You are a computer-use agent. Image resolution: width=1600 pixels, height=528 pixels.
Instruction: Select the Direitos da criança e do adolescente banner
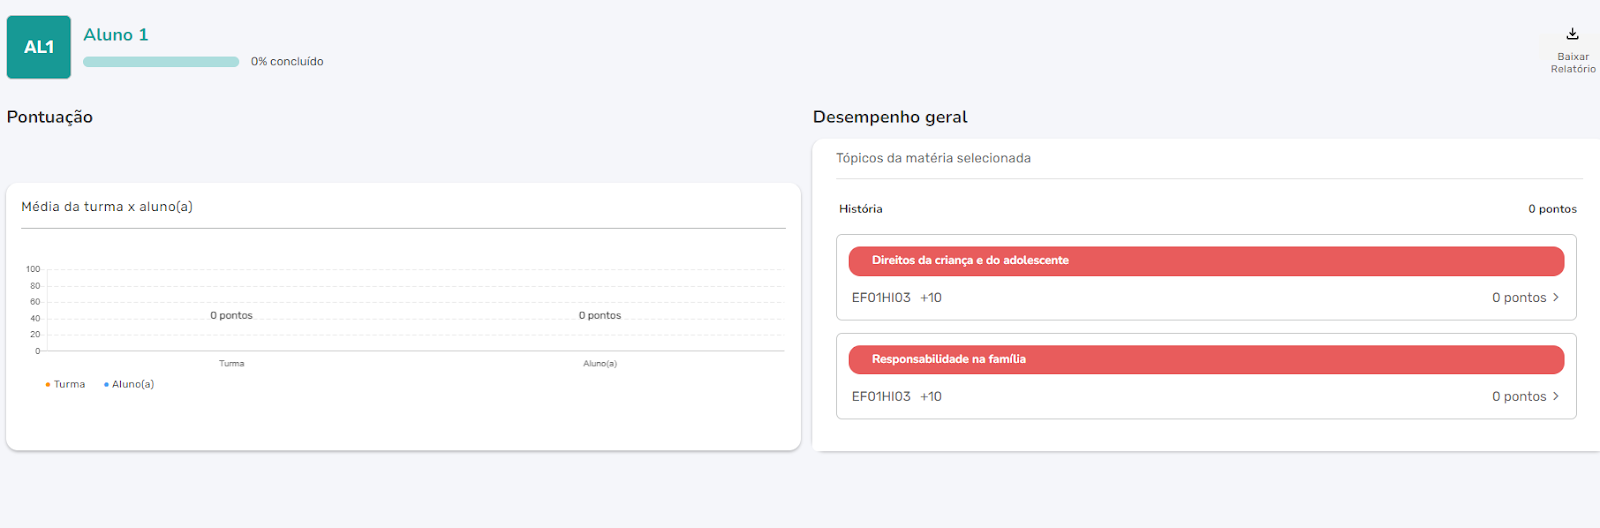[x=1205, y=261]
